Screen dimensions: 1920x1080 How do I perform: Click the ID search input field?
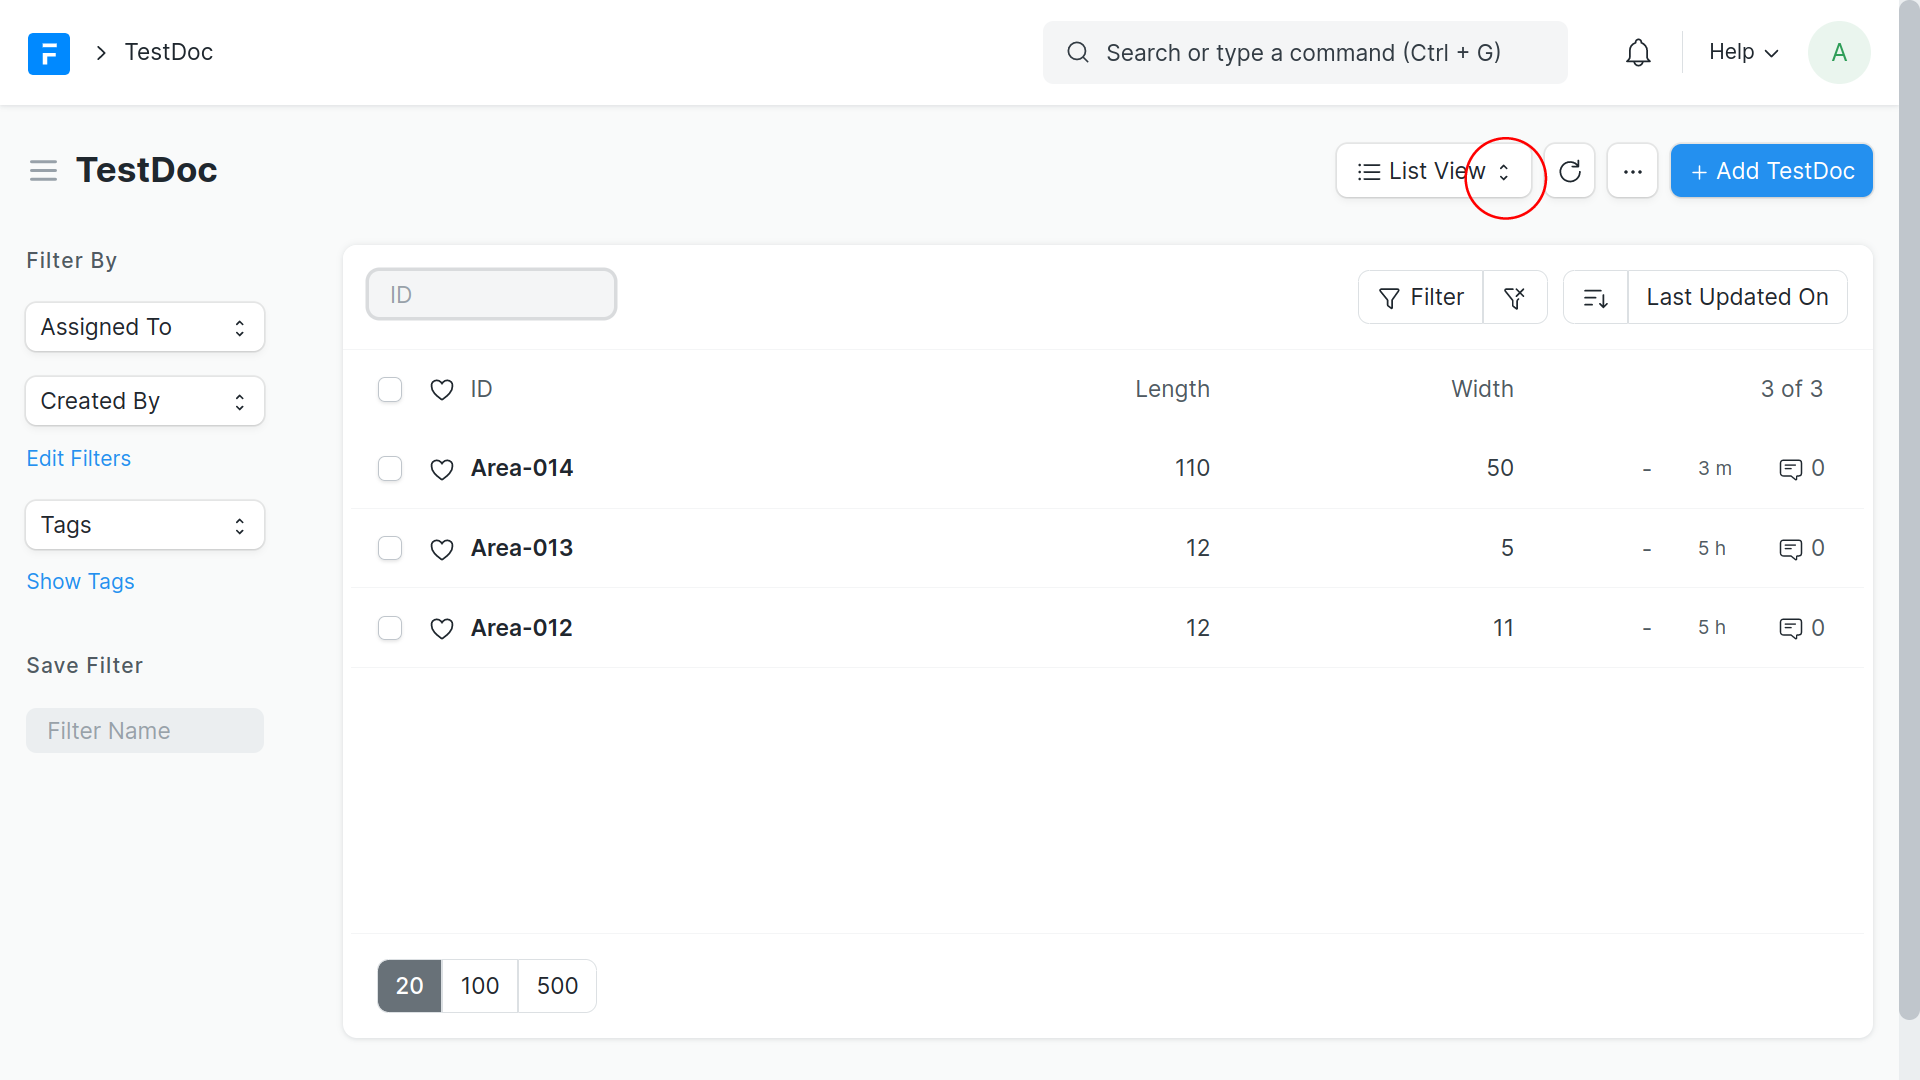click(491, 295)
